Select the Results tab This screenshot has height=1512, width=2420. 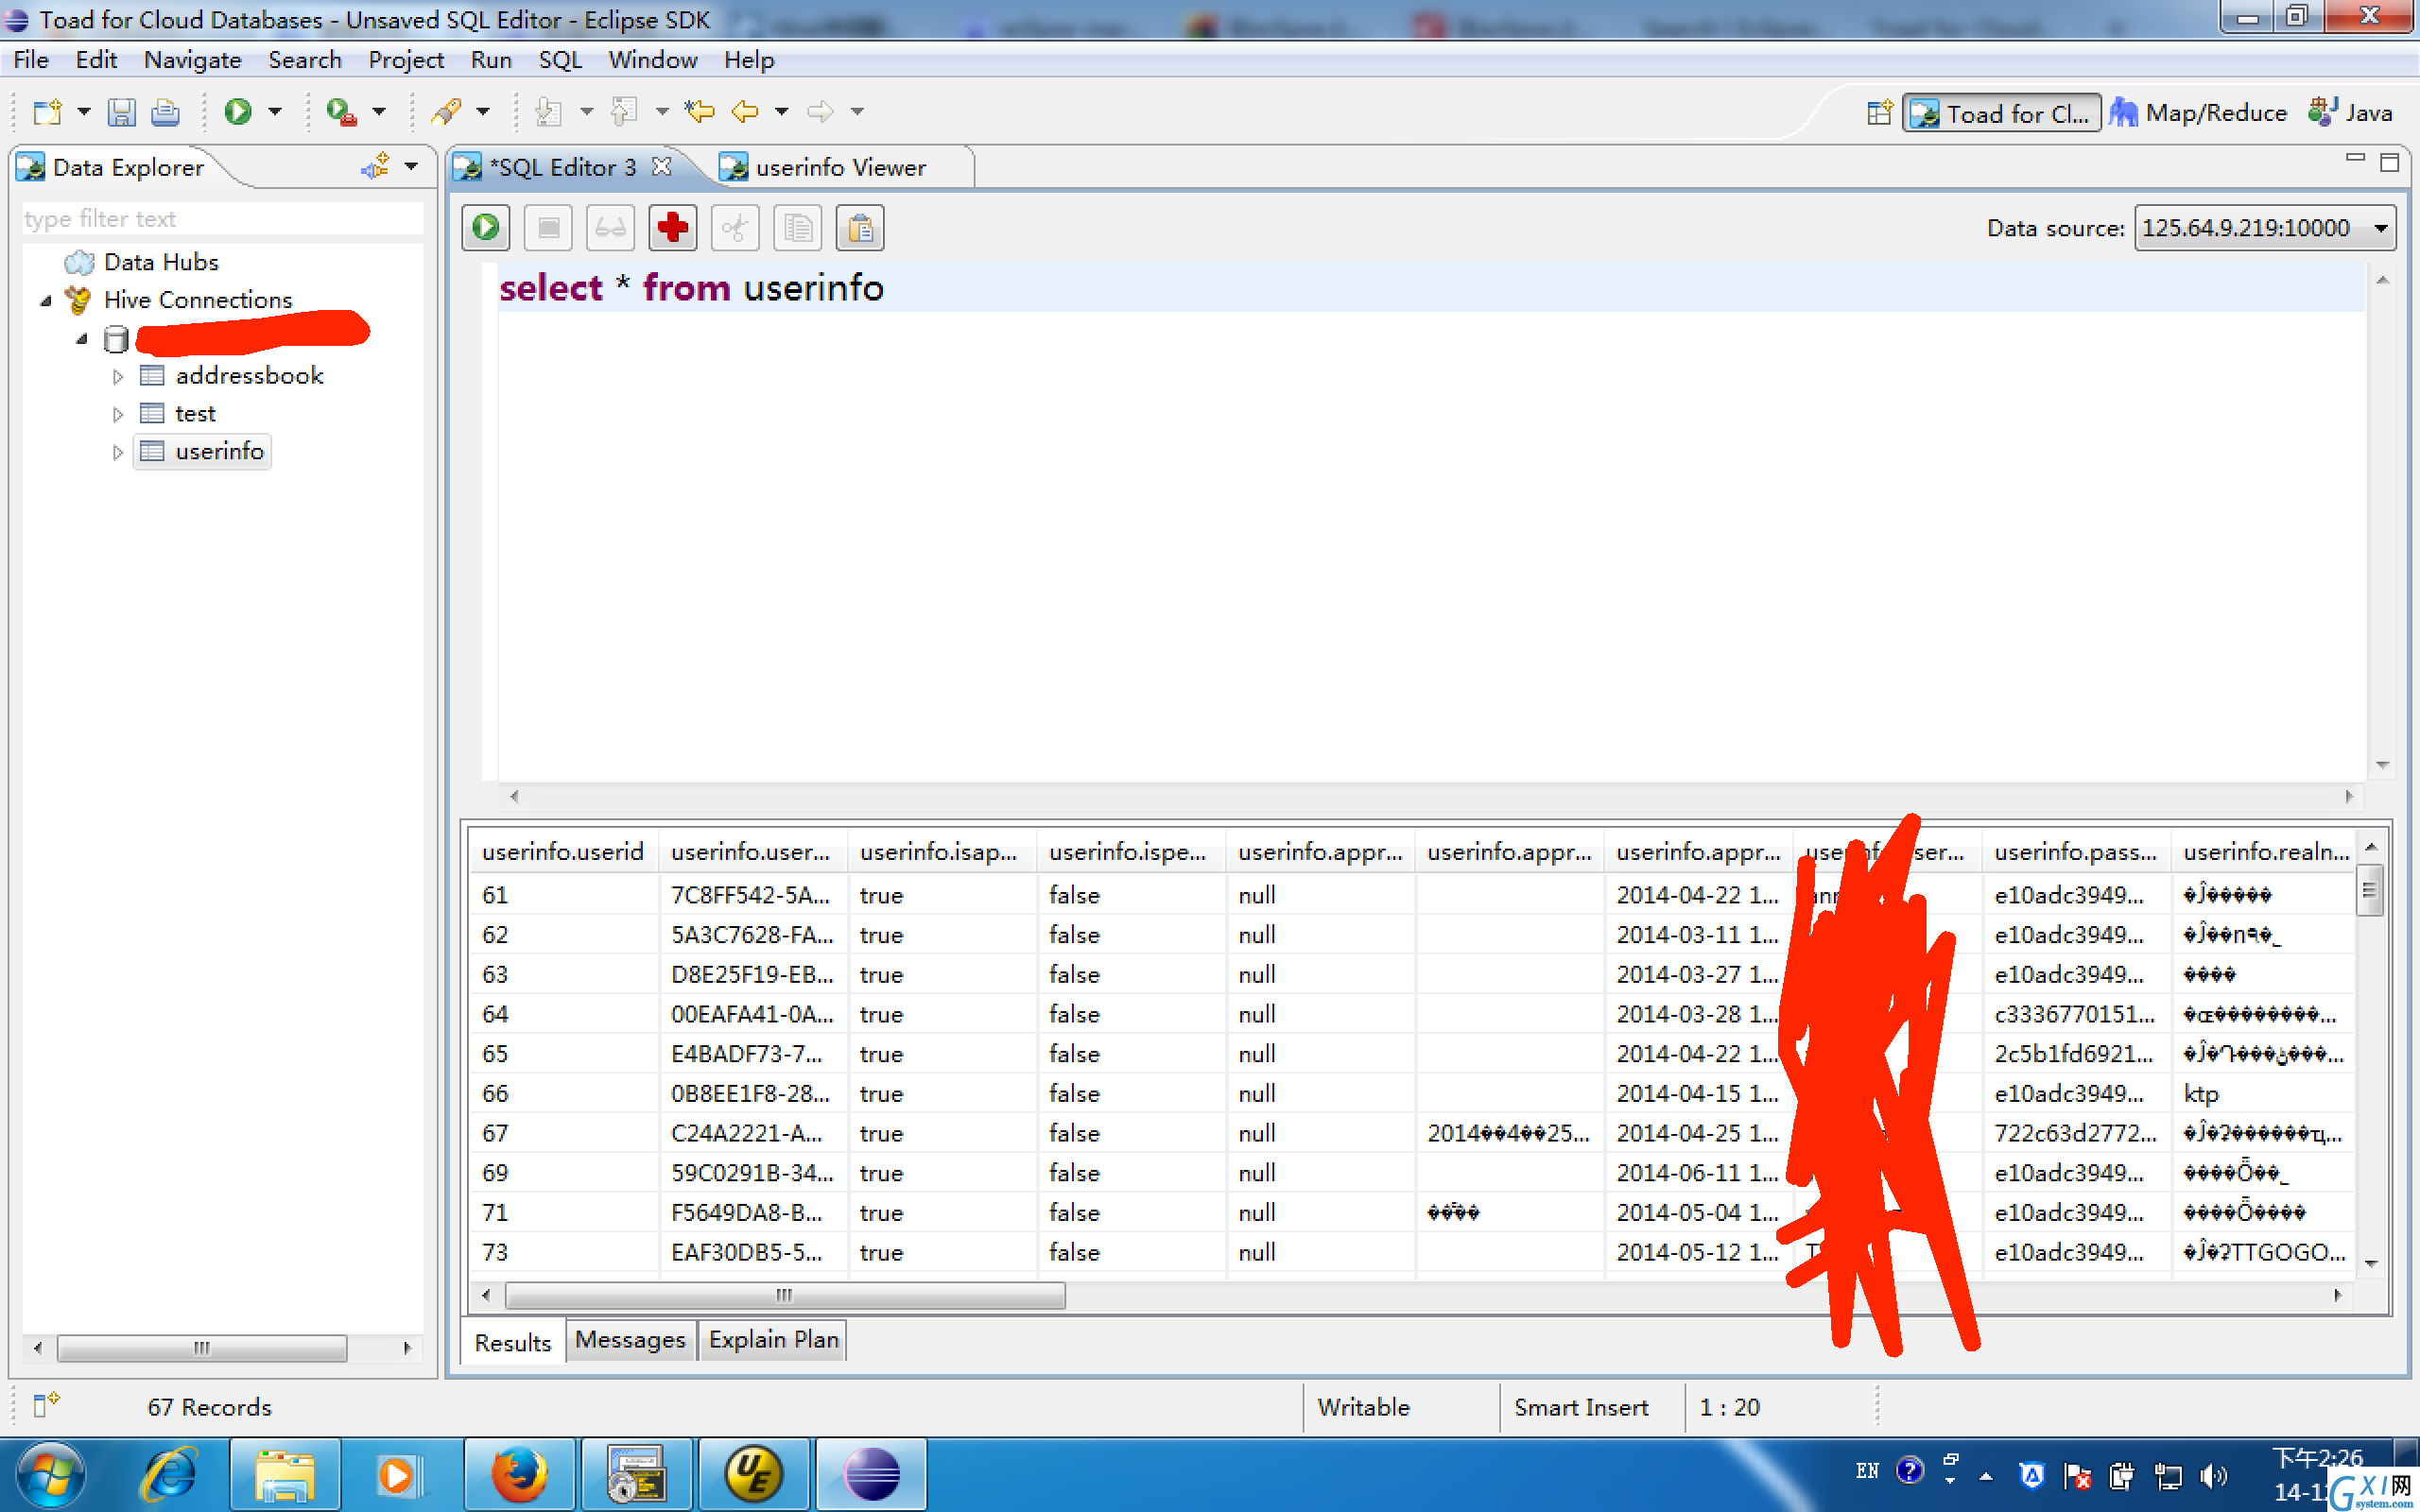pyautogui.click(x=512, y=1342)
